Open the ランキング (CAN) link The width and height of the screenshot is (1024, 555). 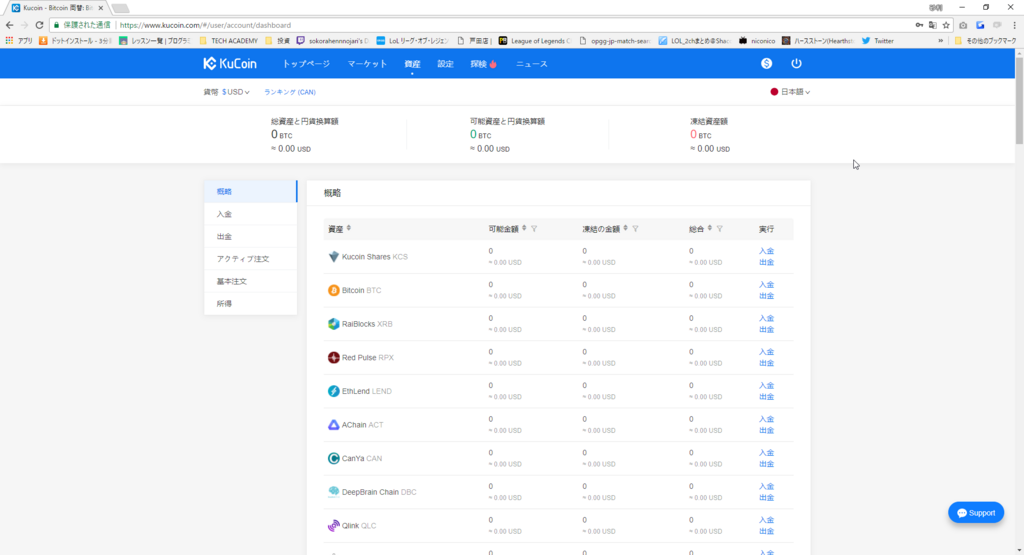(289, 92)
